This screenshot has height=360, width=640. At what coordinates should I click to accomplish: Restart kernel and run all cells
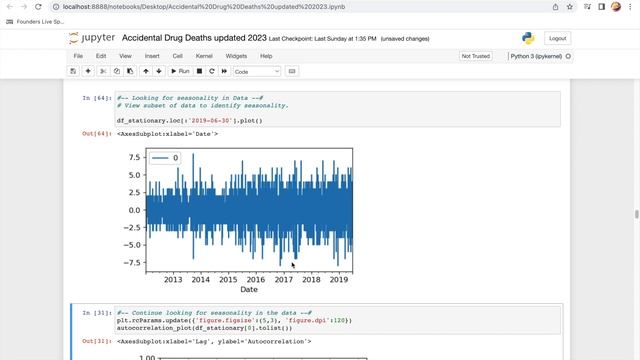224,71
